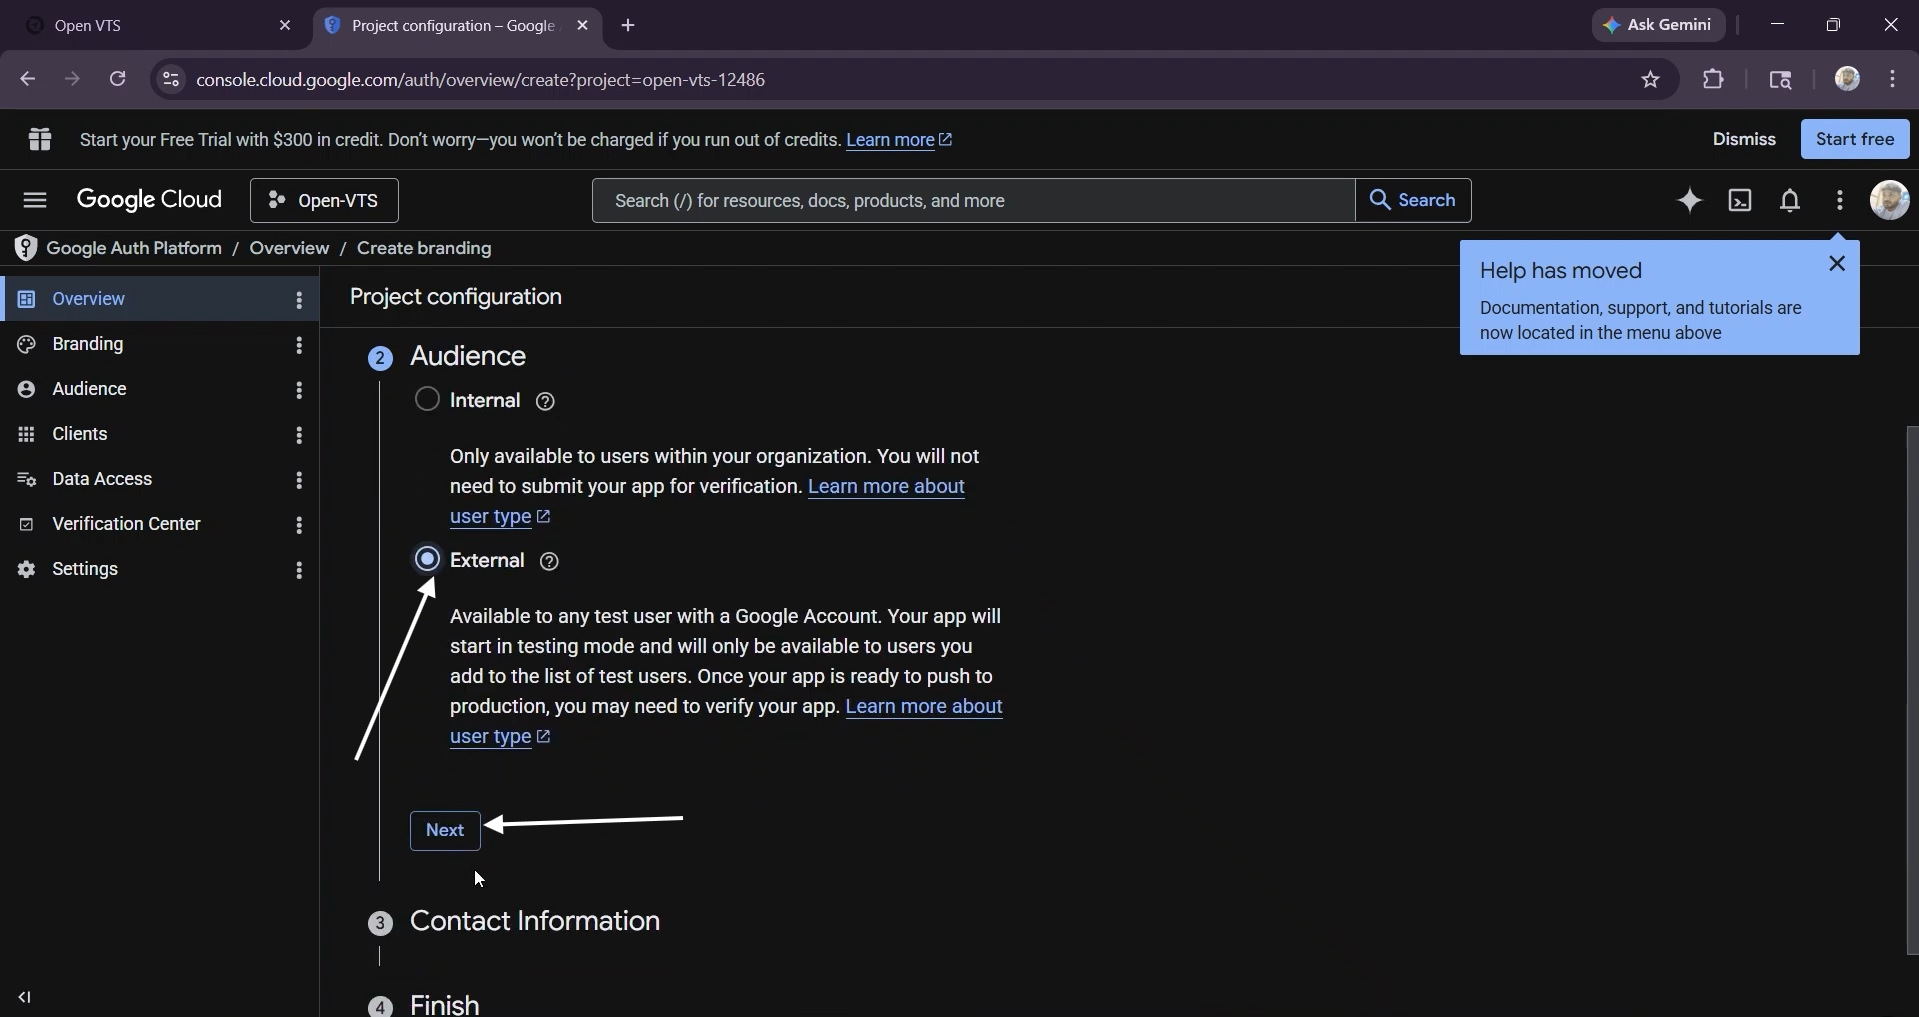Select the Internal audience radio button

[x=427, y=399]
